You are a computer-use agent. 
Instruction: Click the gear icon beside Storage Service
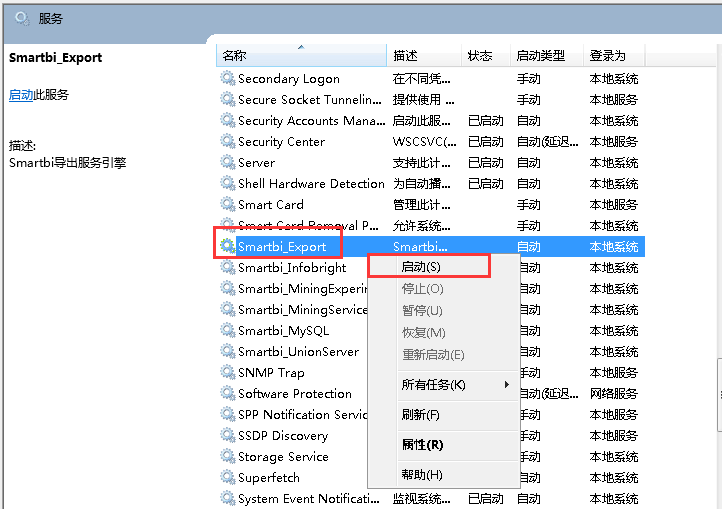(227, 456)
